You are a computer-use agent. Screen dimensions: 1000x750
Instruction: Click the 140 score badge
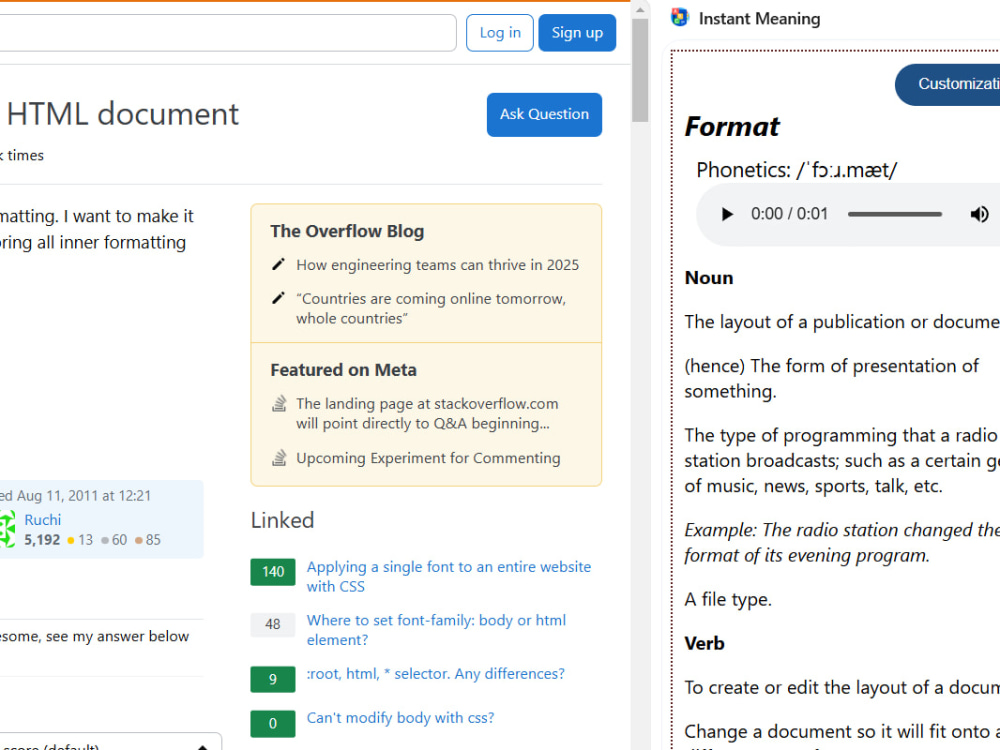[273, 571]
